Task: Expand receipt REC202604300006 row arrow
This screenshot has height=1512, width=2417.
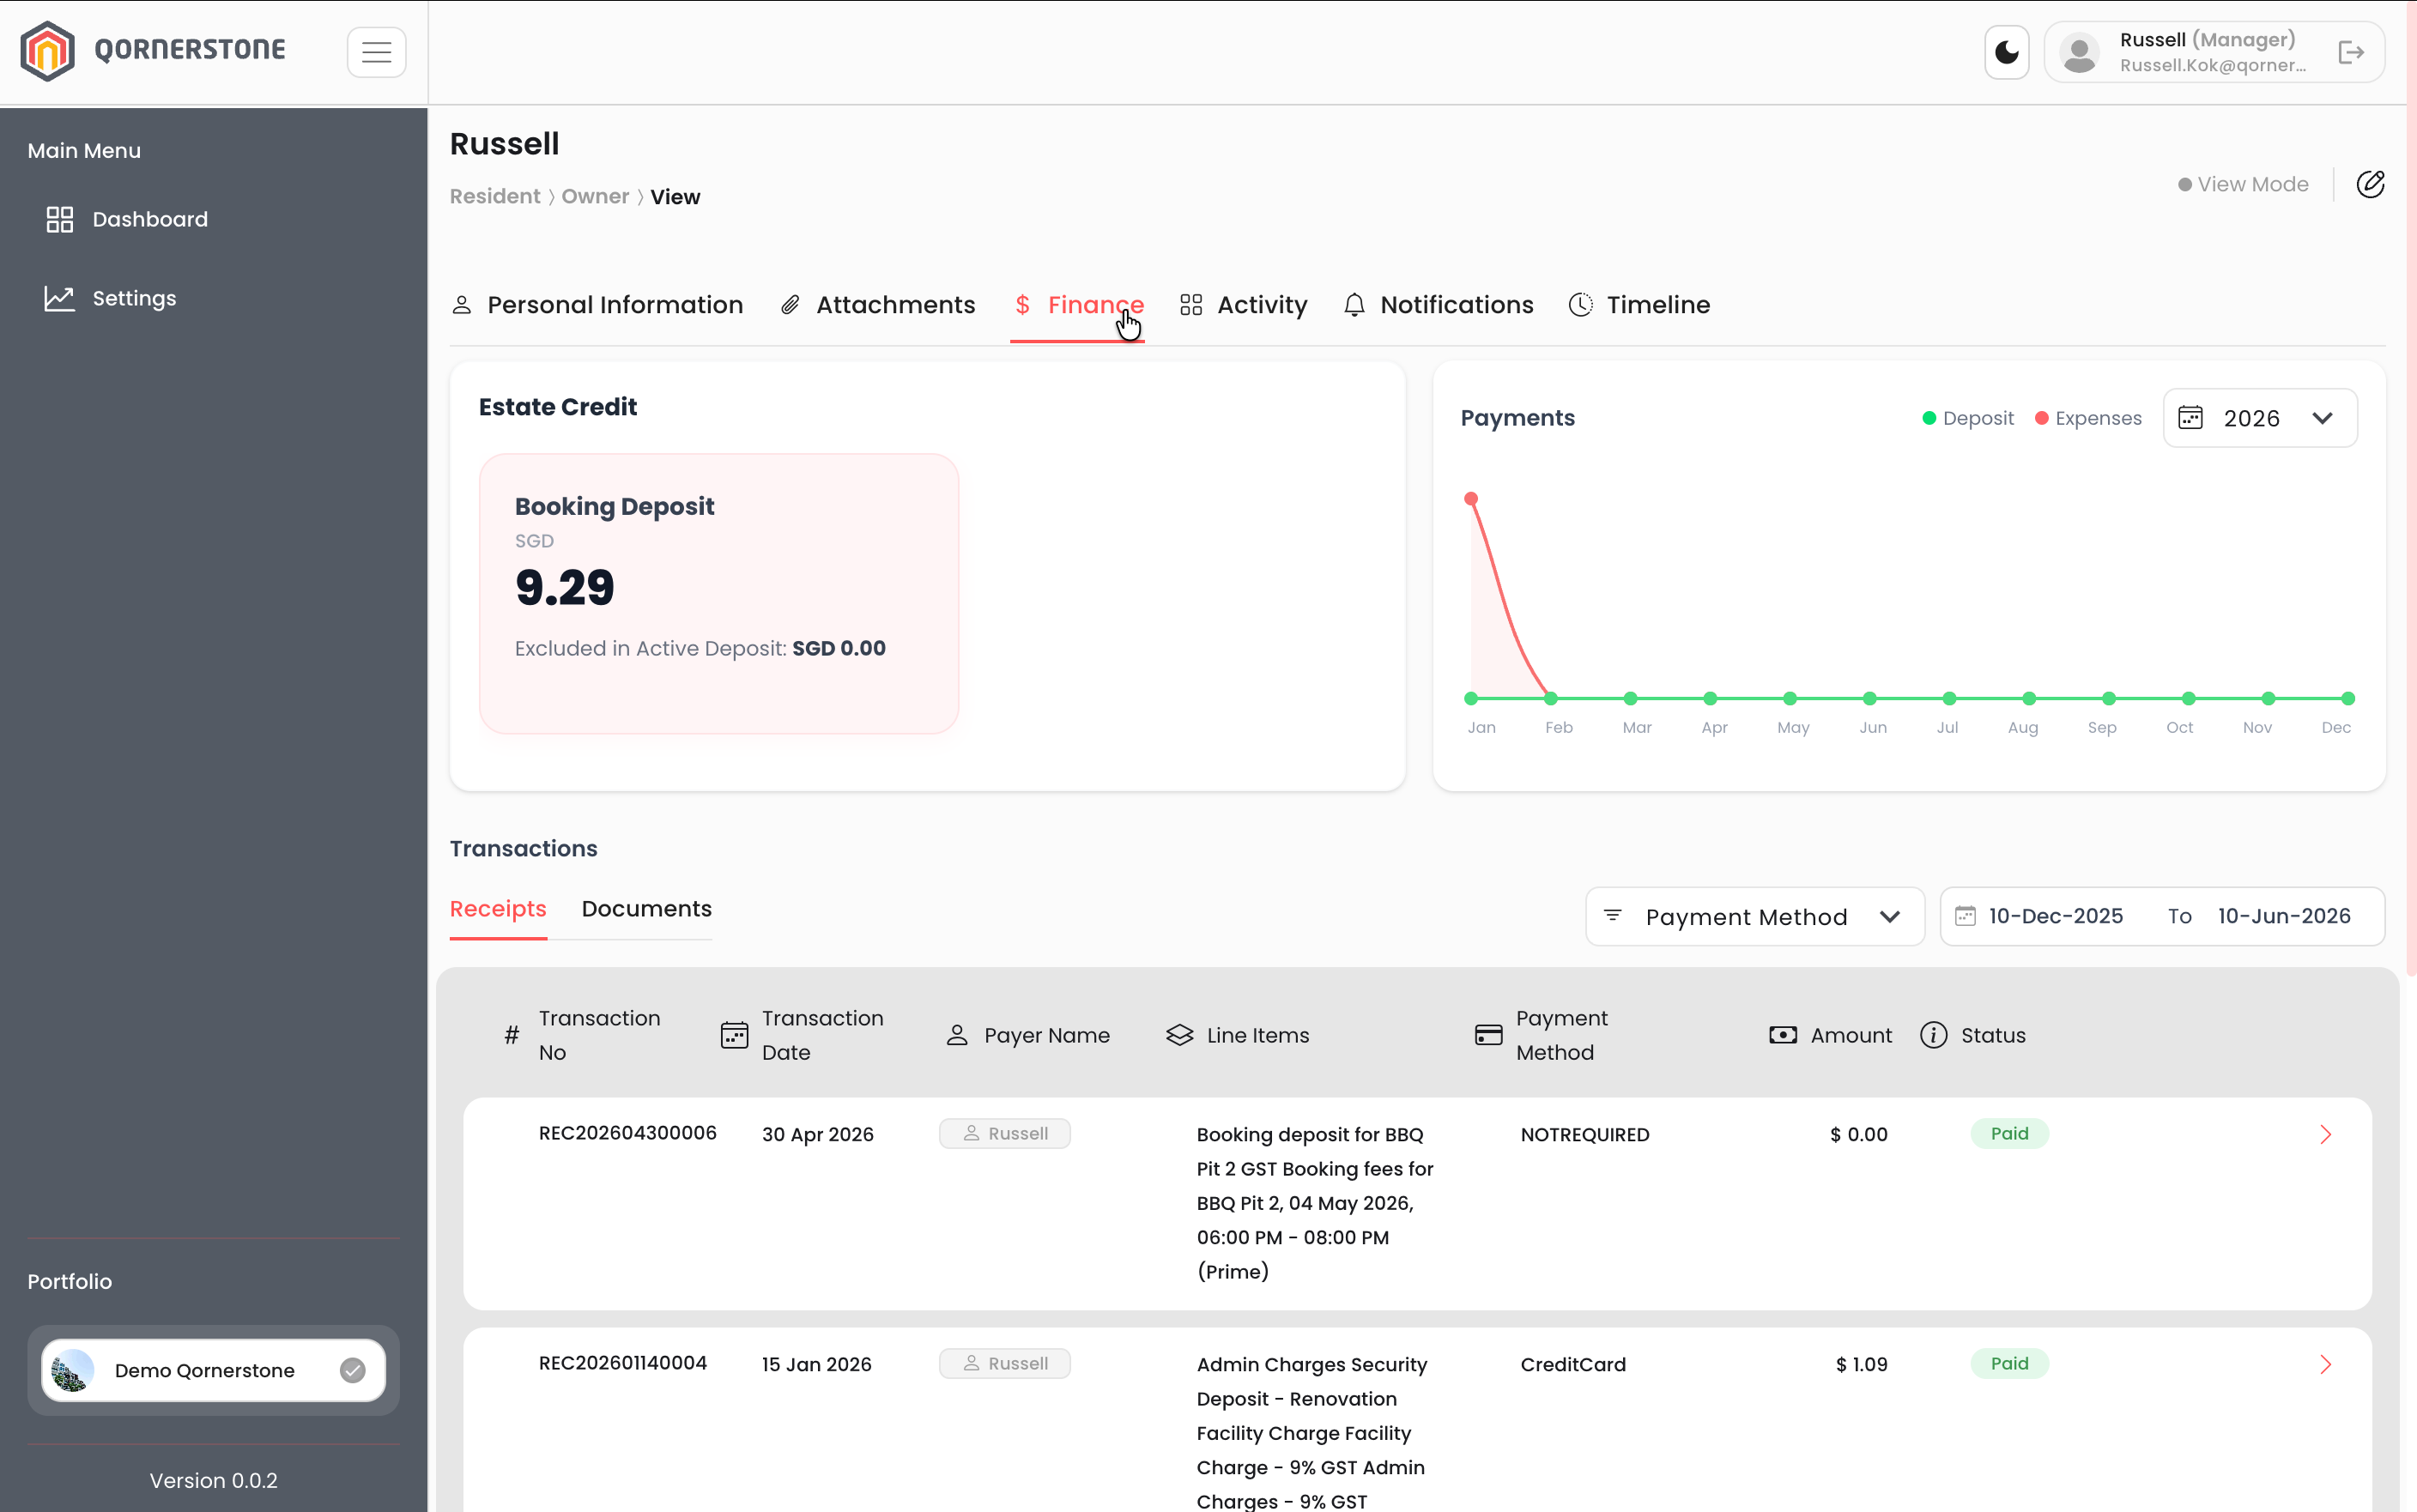Action: [2325, 1134]
